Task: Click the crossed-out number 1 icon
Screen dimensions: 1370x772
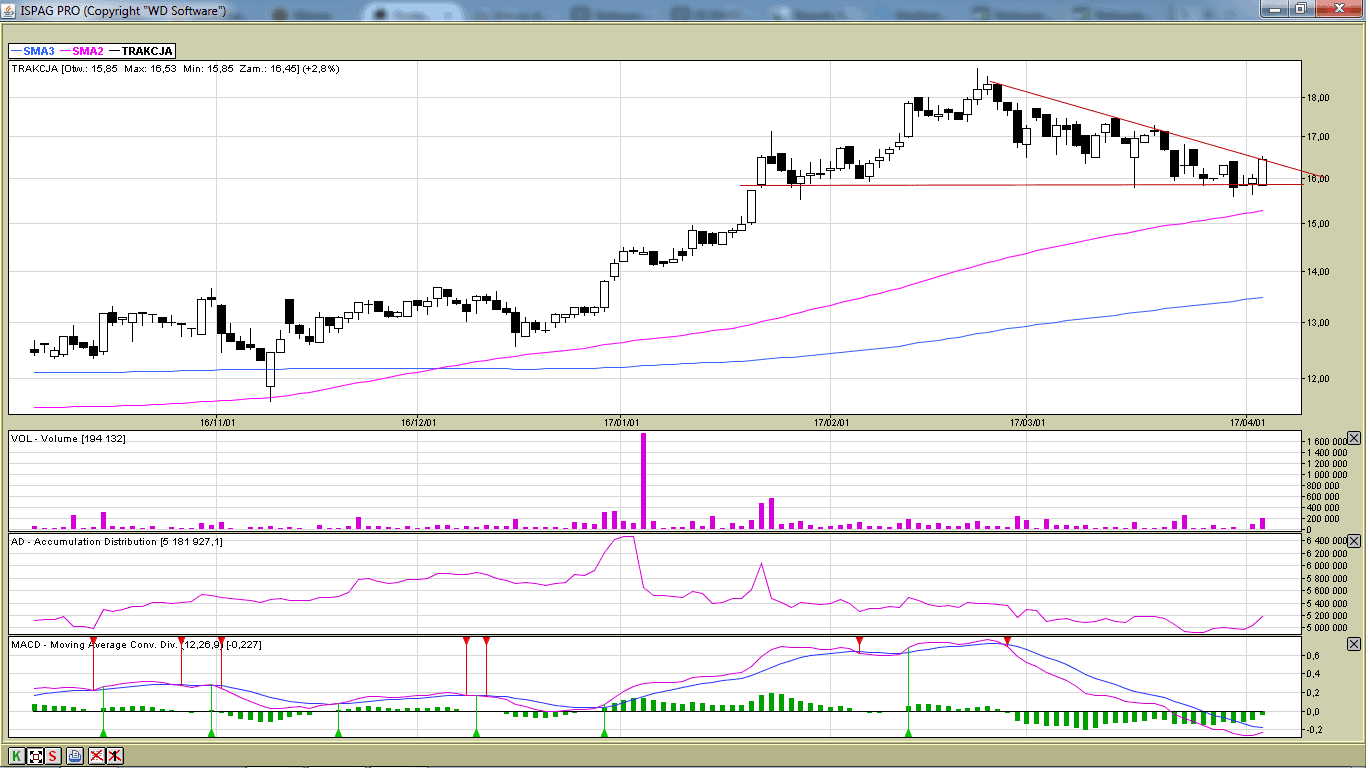Action: [115, 756]
